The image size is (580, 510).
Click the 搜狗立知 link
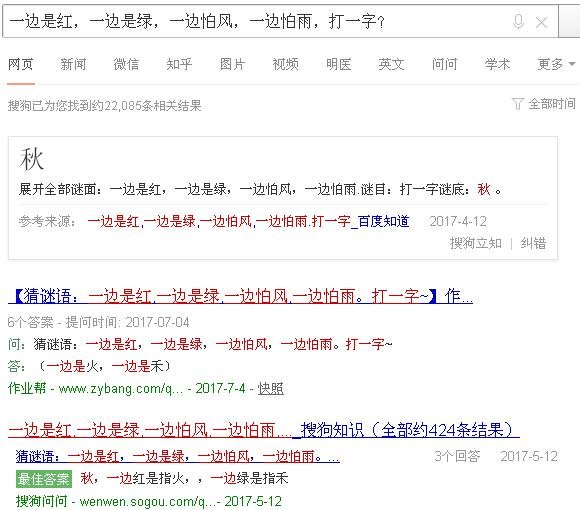coord(476,243)
